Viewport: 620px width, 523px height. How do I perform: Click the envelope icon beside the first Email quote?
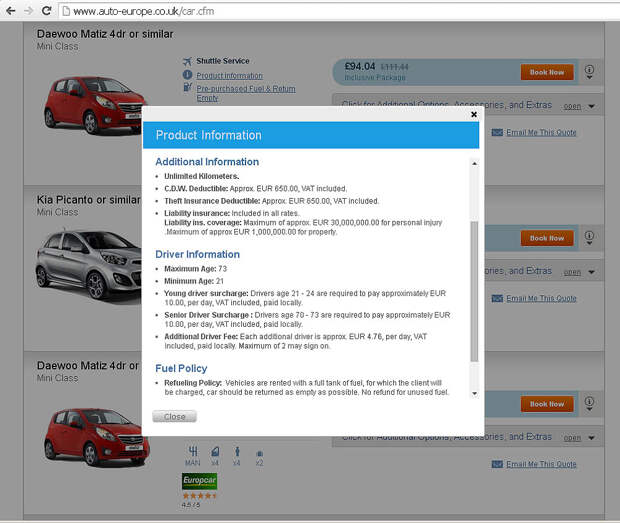point(497,132)
